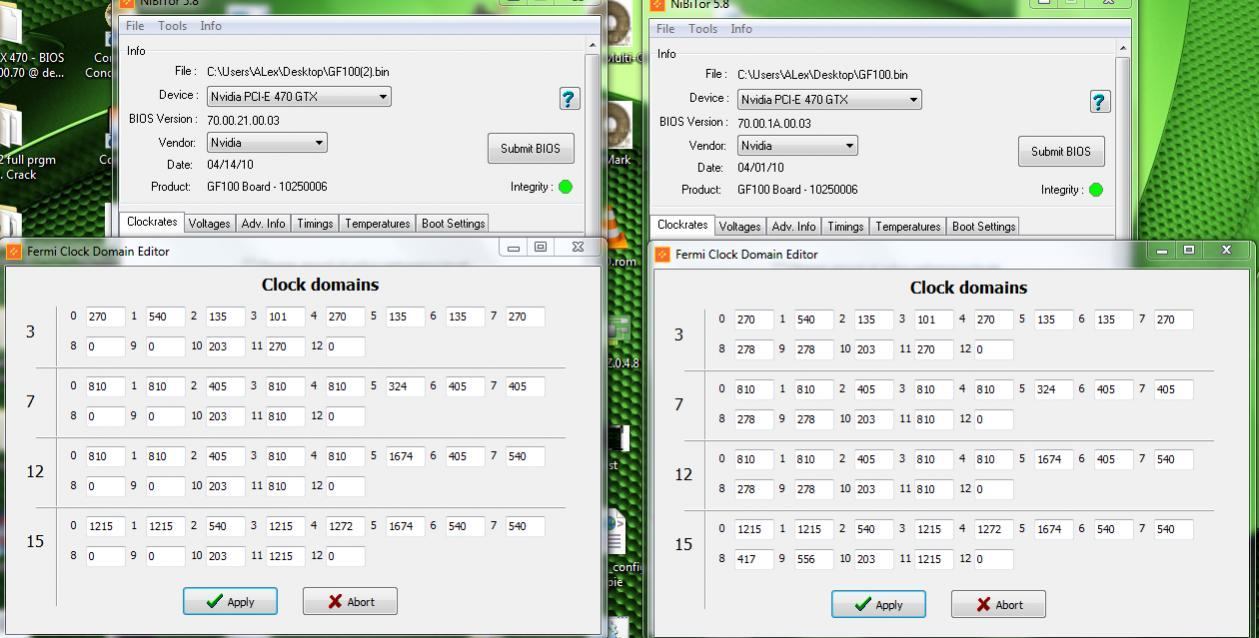This screenshot has width=1259, height=638.
Task: Switch to Temperatures tab in right NiBiTor window
Action: [908, 227]
